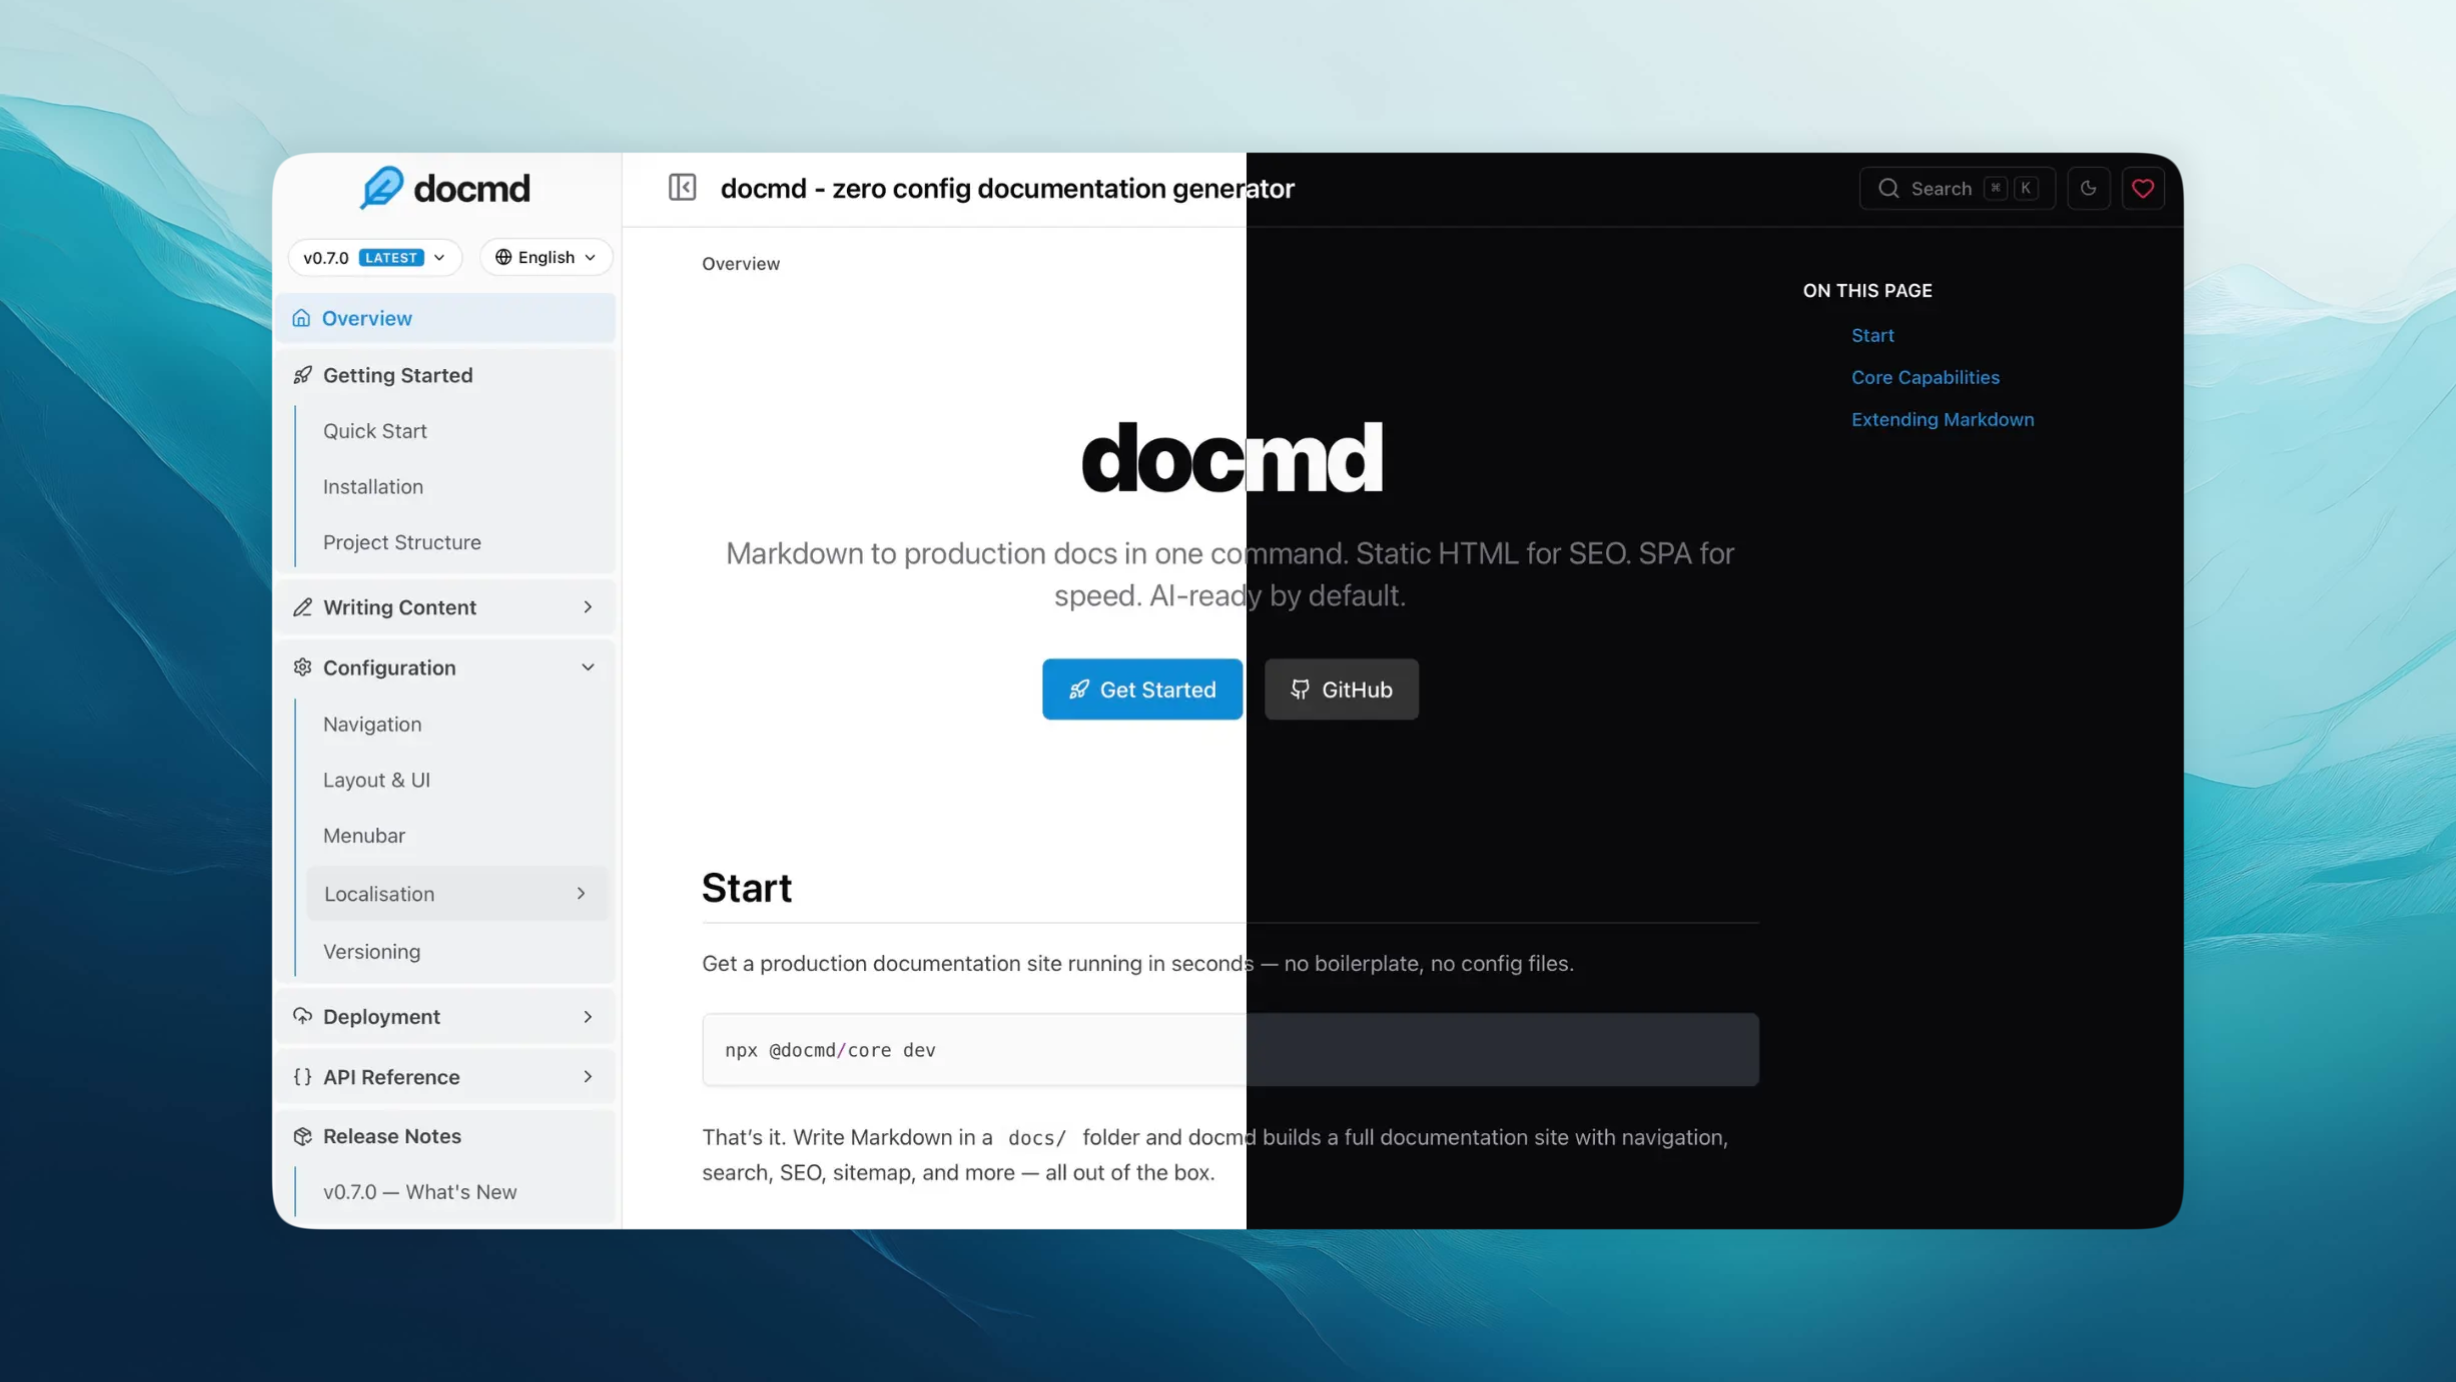Click the home icon next to Overview
The height and width of the screenshot is (1382, 2456).
[x=301, y=318]
